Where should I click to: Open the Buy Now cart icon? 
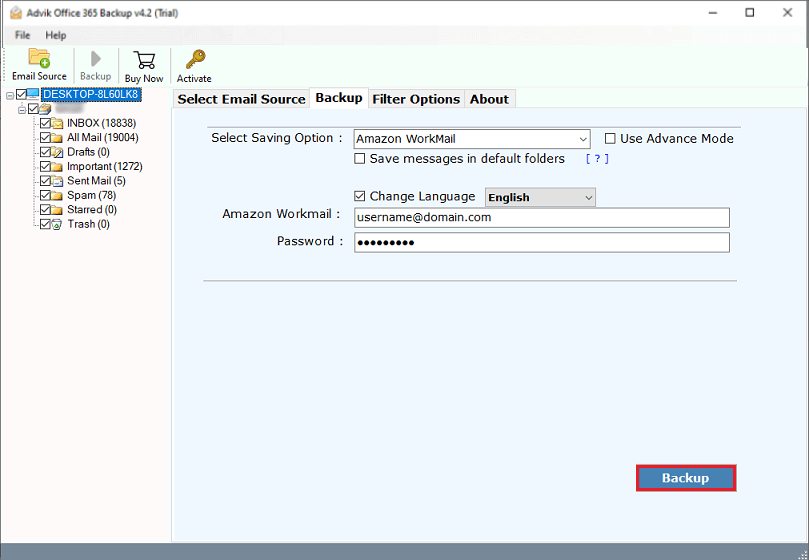[144, 60]
